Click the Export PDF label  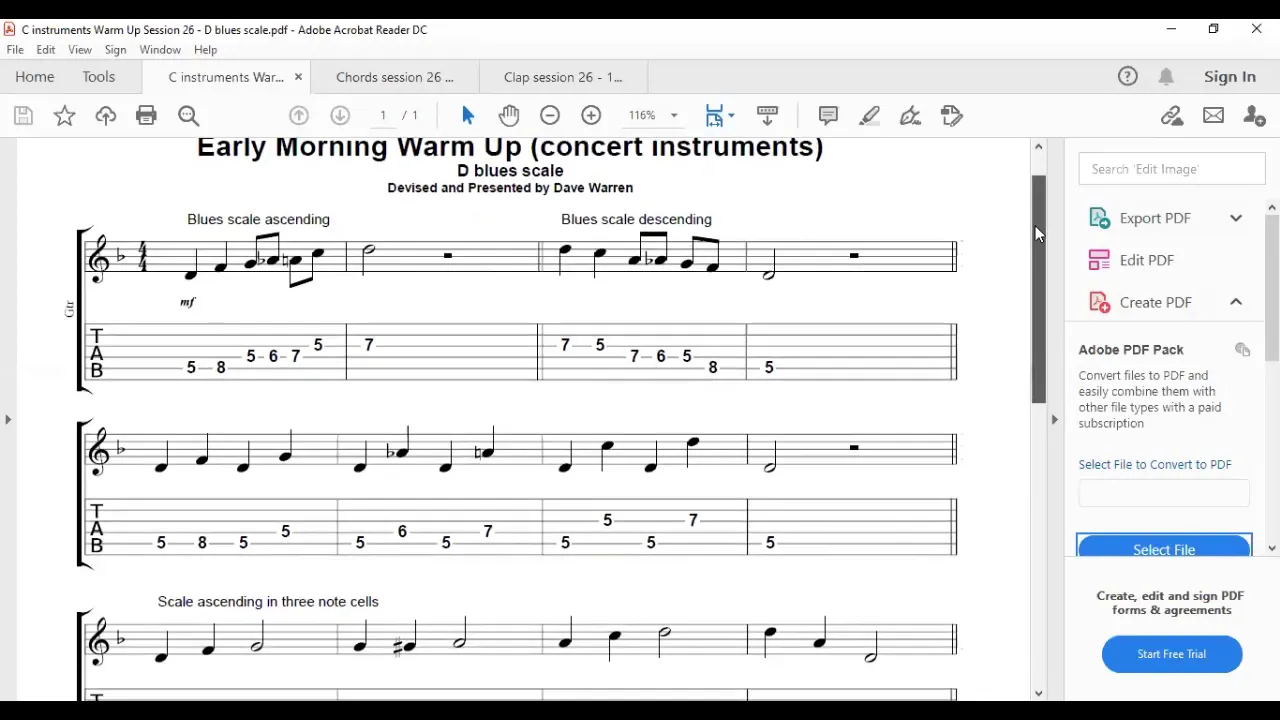click(1155, 218)
